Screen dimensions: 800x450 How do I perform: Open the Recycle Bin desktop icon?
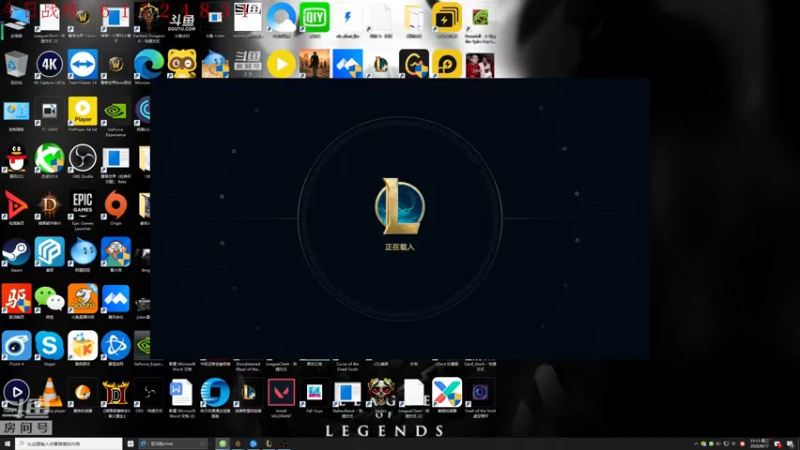pos(16,66)
